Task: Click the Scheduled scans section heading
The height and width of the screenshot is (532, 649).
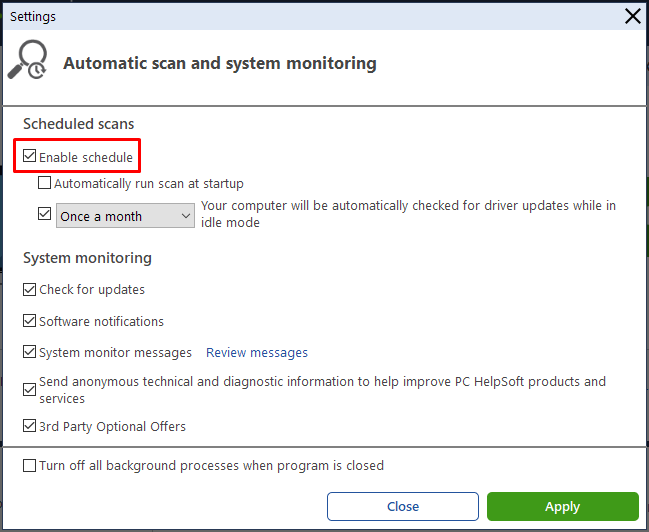Action: click(x=79, y=124)
